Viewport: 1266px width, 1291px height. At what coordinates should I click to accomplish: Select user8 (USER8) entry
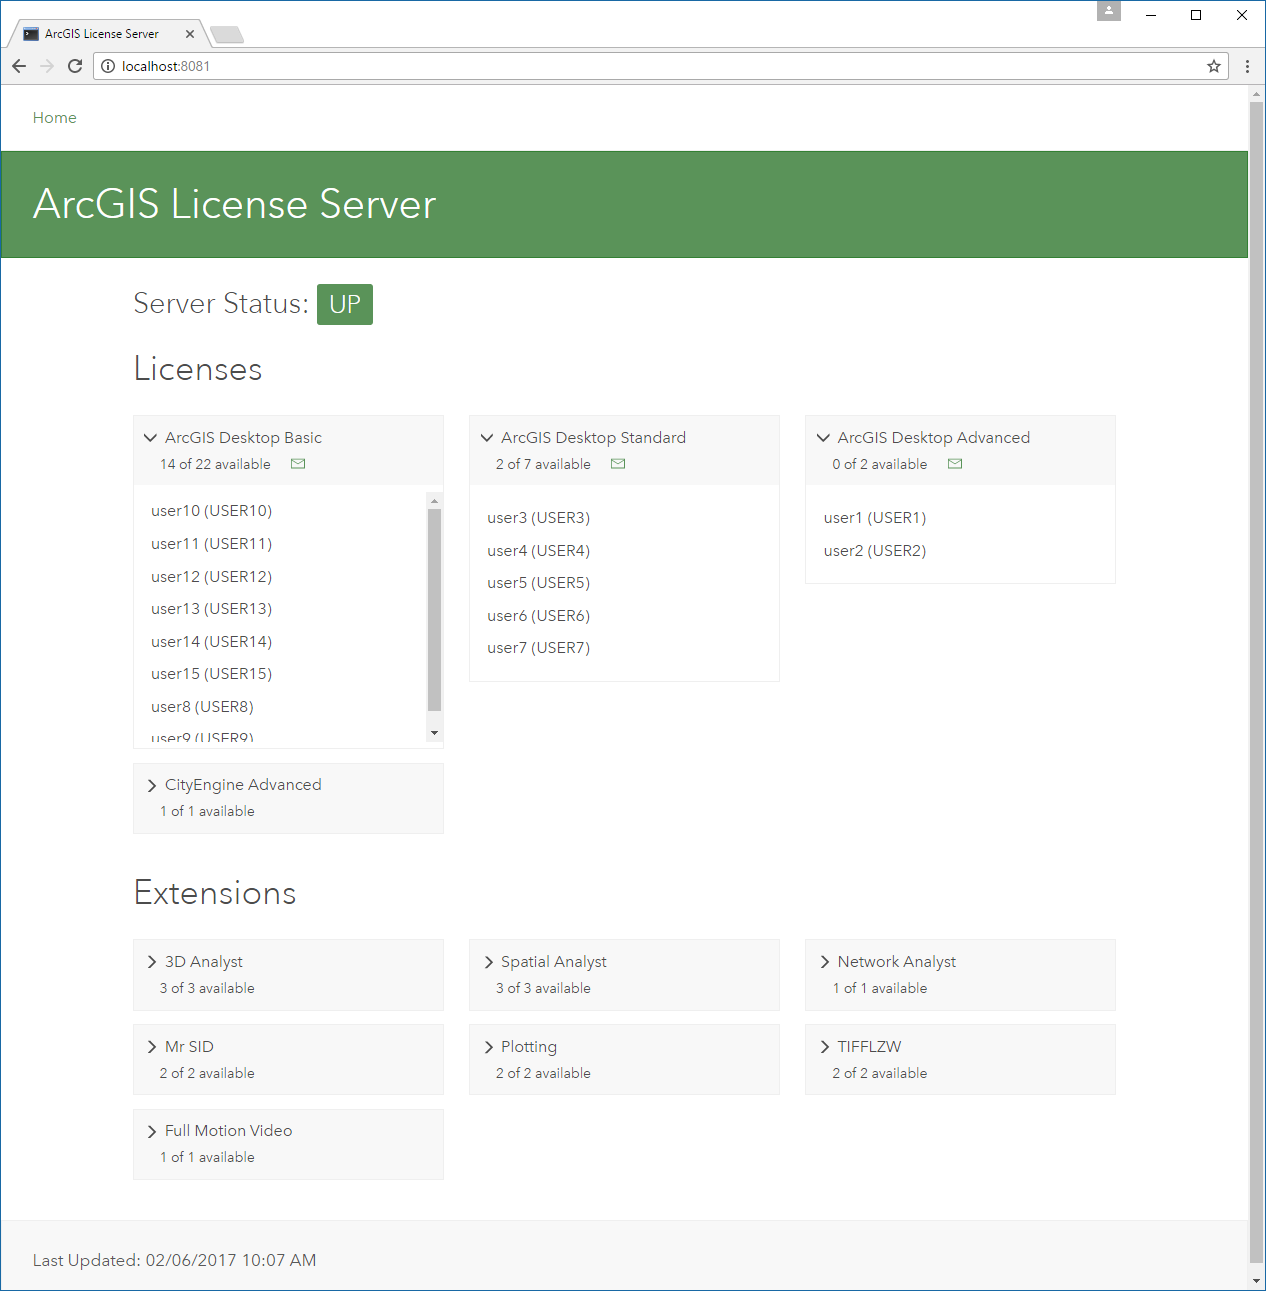tap(202, 707)
